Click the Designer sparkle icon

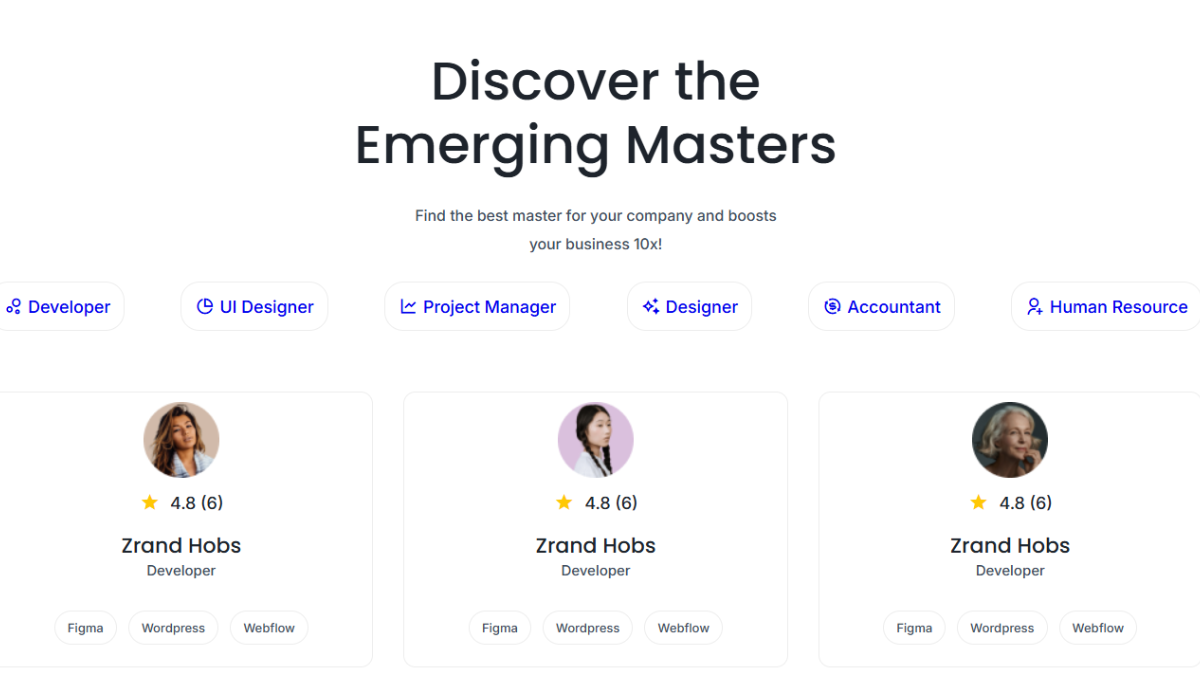(x=650, y=307)
